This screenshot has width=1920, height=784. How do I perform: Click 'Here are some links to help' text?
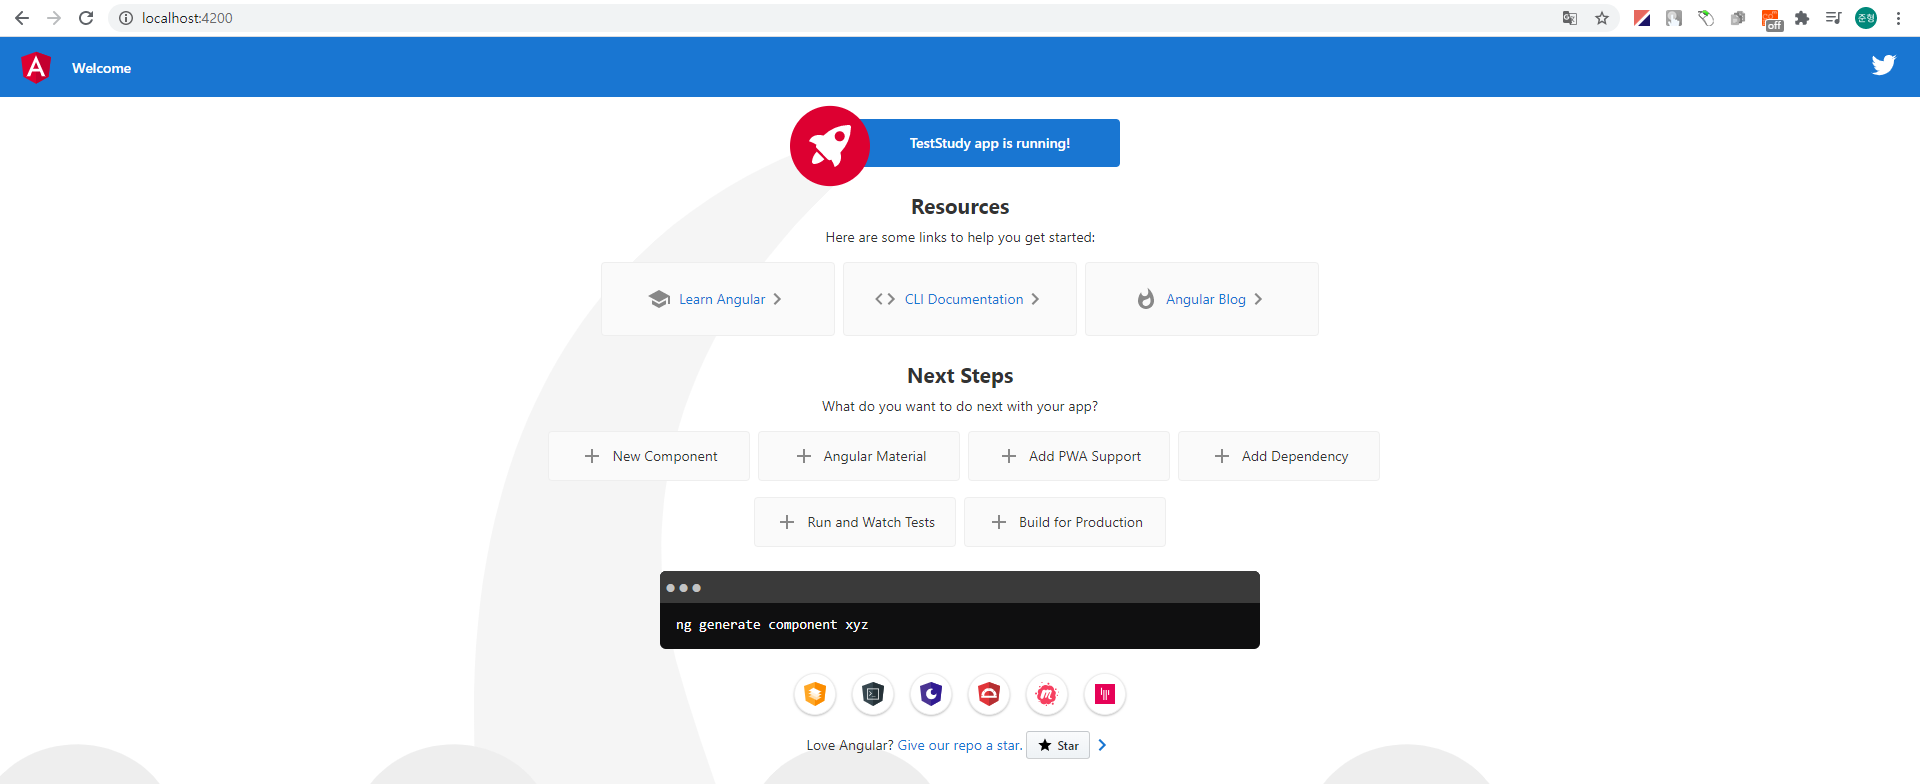pos(960,237)
